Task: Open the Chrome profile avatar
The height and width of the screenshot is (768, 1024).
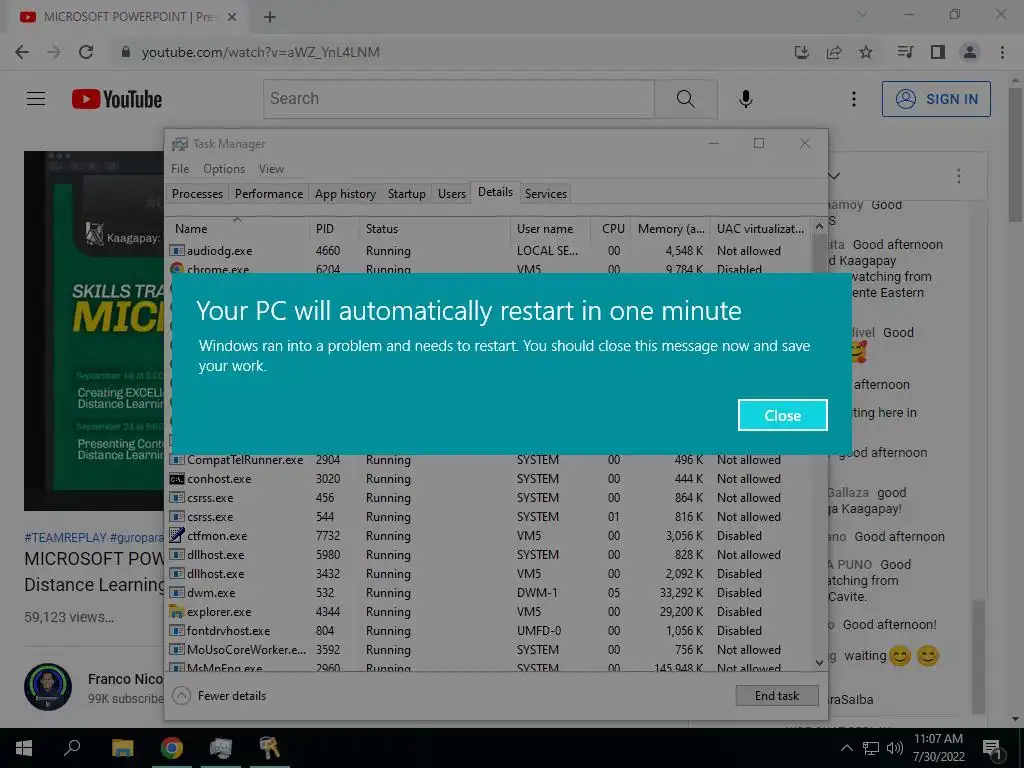Action: tap(970, 52)
